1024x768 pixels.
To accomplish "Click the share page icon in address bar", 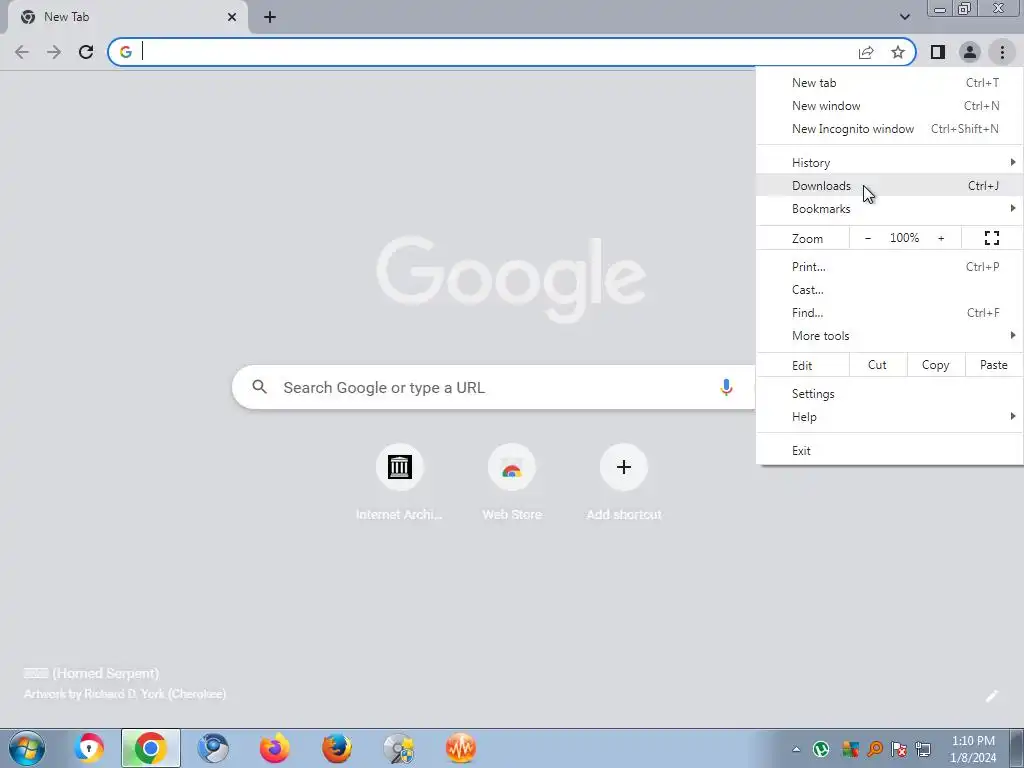I will click(x=866, y=52).
